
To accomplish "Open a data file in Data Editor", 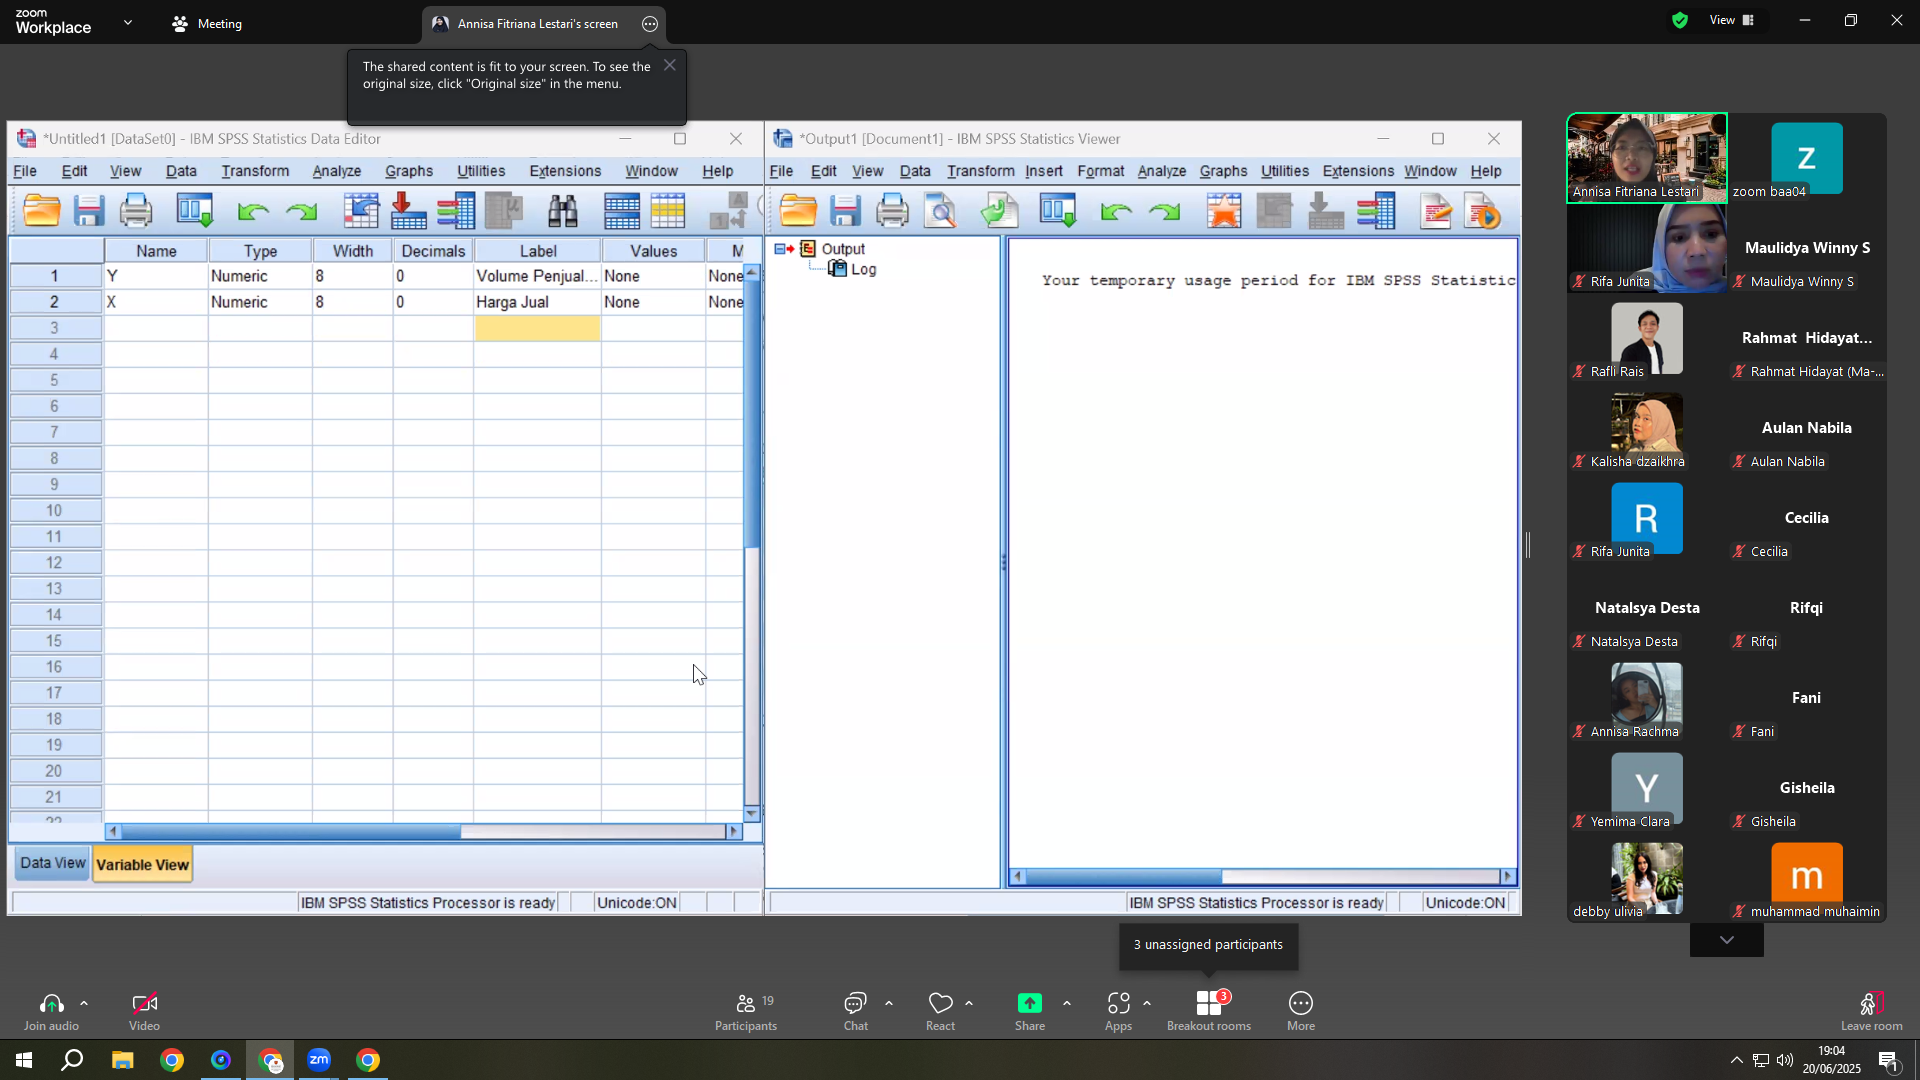I will tap(42, 211).
